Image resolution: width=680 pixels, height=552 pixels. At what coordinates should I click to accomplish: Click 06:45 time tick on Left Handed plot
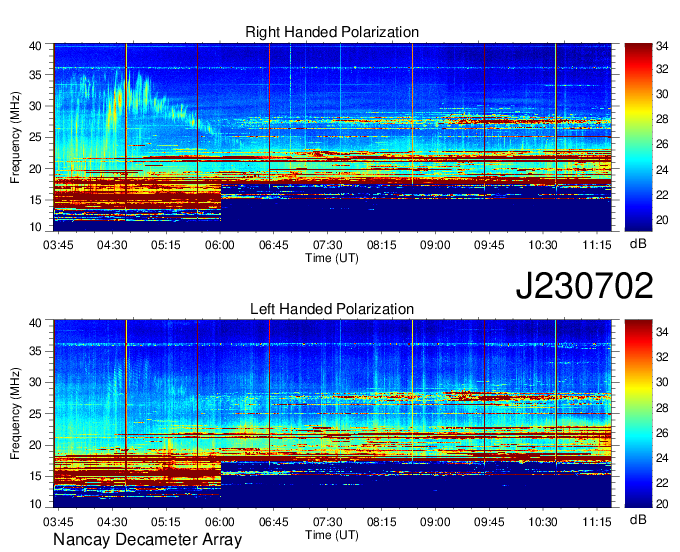(274, 522)
